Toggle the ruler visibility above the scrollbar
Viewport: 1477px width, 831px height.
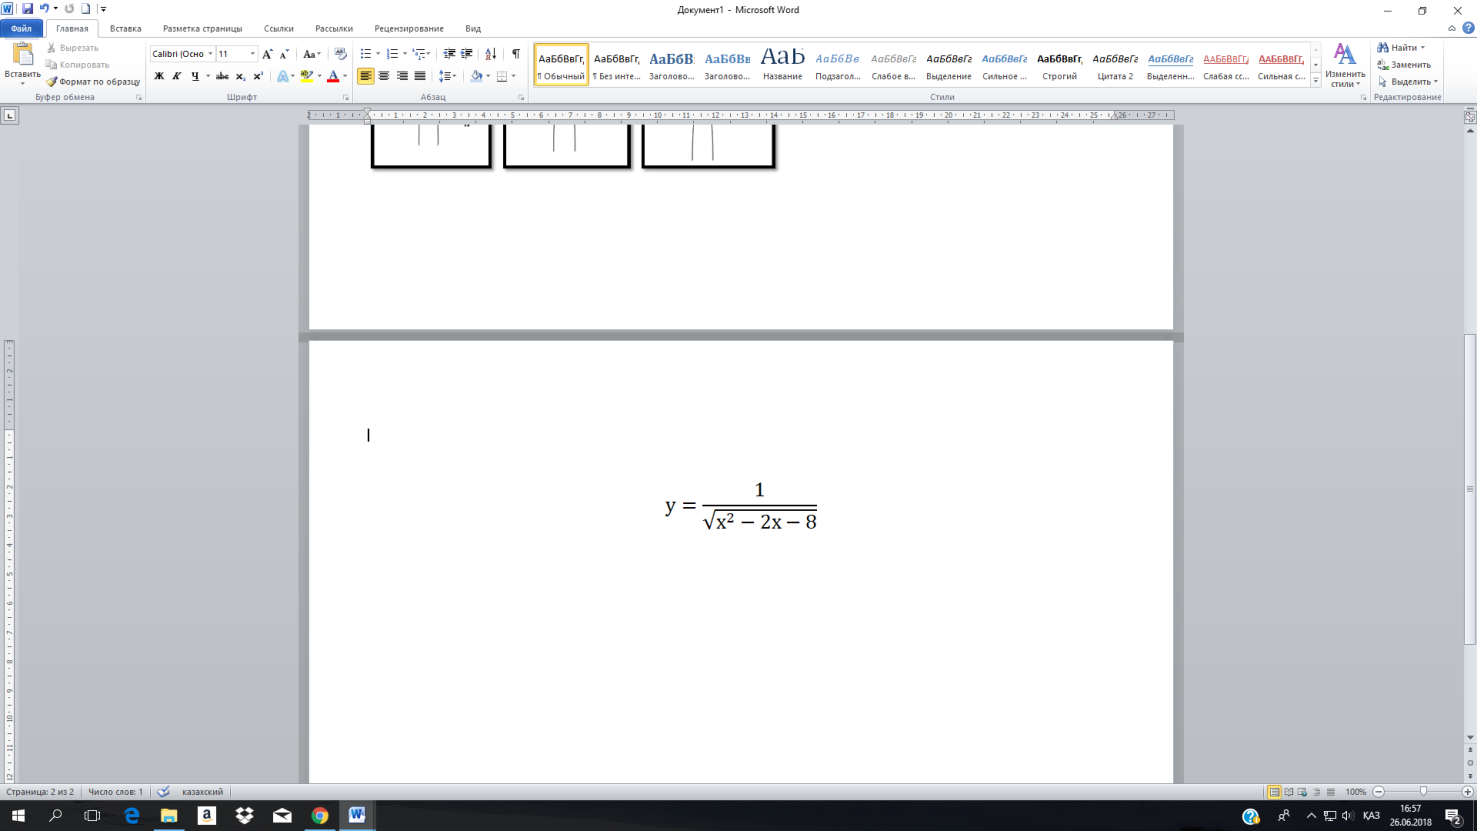pos(1469,117)
